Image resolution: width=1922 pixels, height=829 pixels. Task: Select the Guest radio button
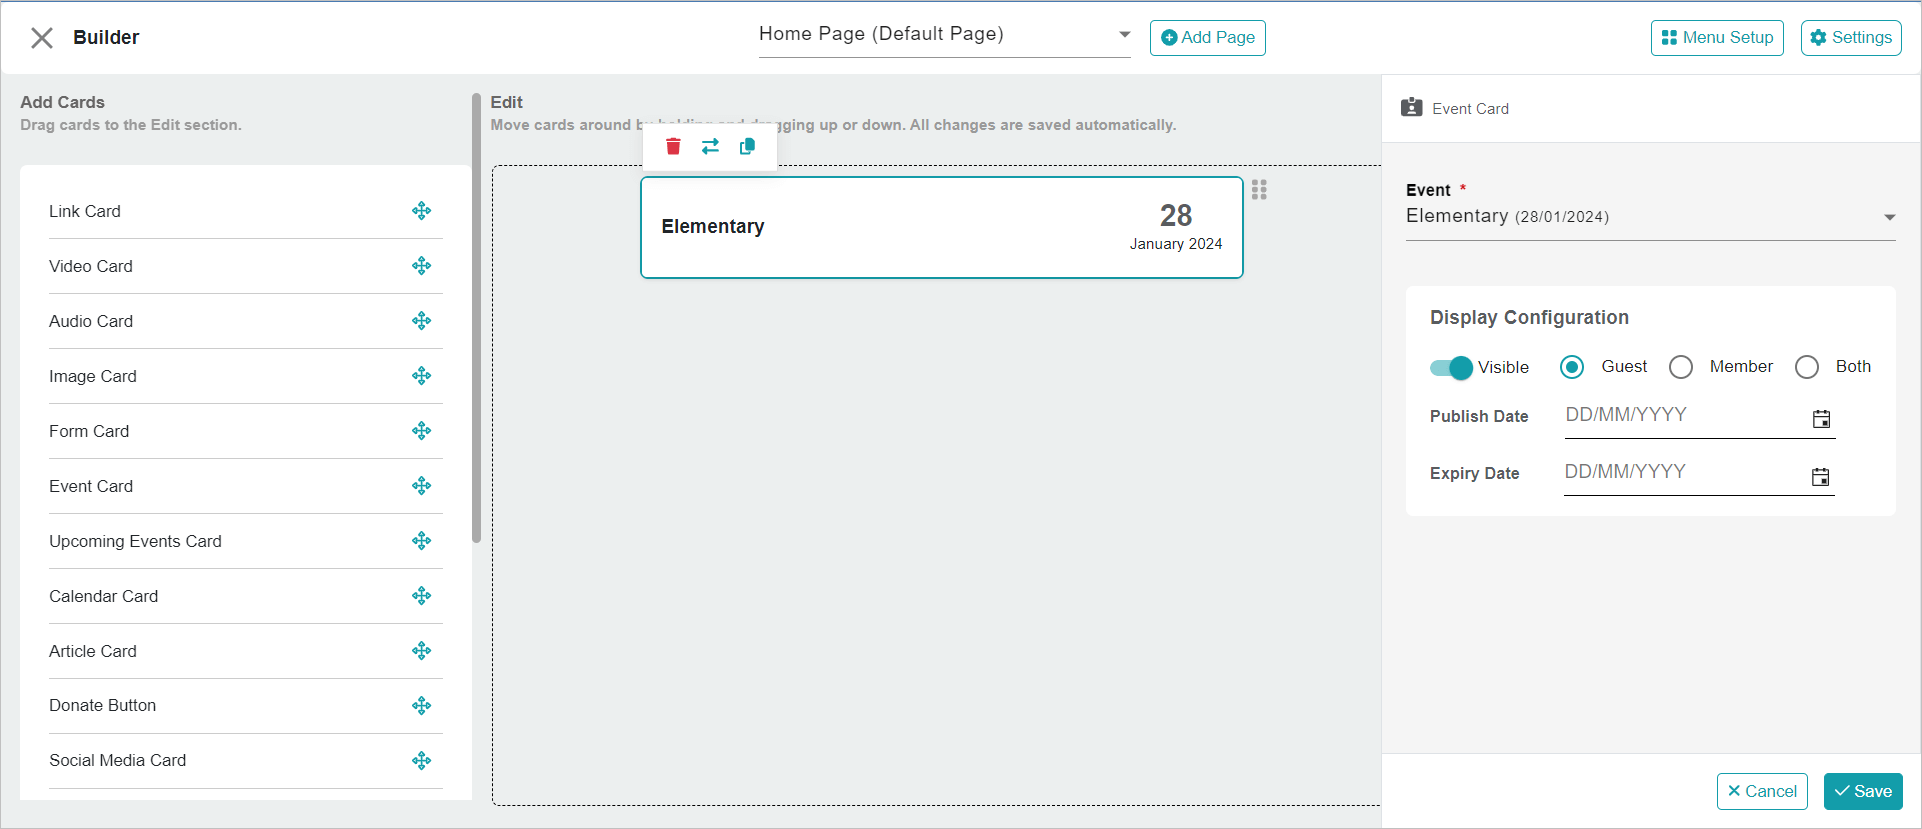coord(1572,367)
